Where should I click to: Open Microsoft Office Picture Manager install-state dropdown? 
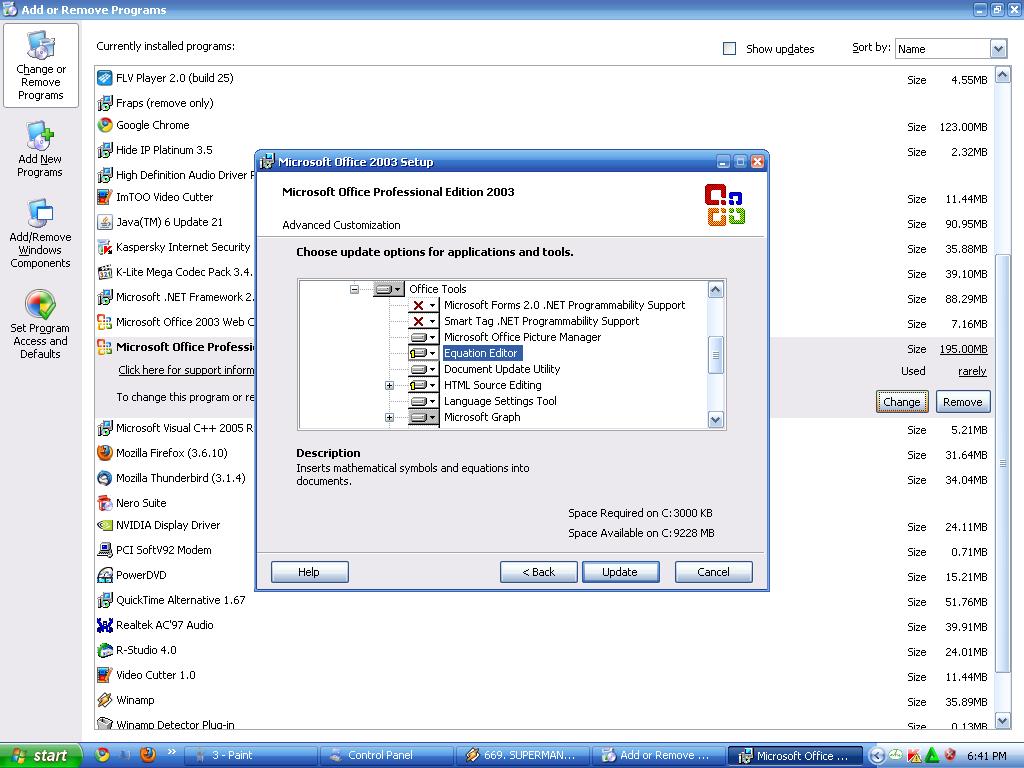point(423,337)
